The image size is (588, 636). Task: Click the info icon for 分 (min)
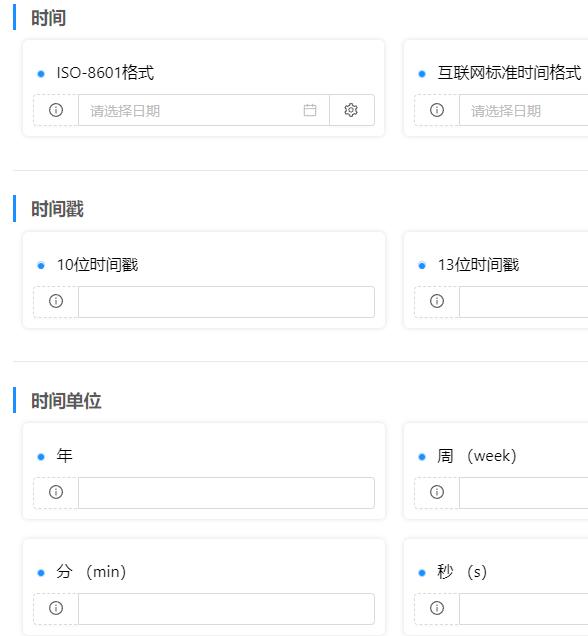[x=56, y=608]
